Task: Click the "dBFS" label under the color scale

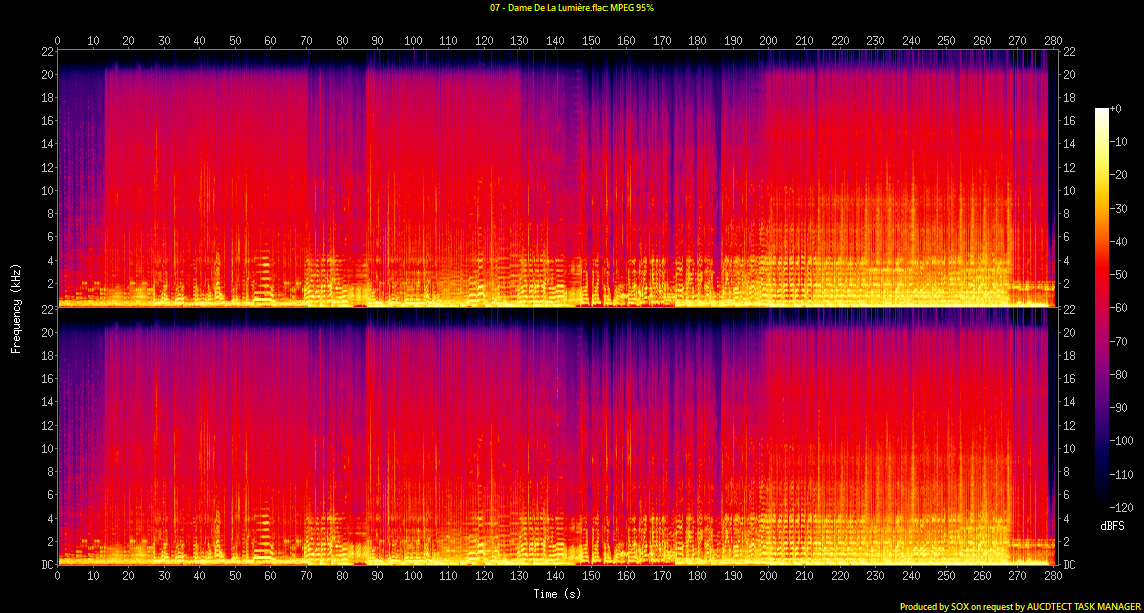Action: tap(1111, 526)
